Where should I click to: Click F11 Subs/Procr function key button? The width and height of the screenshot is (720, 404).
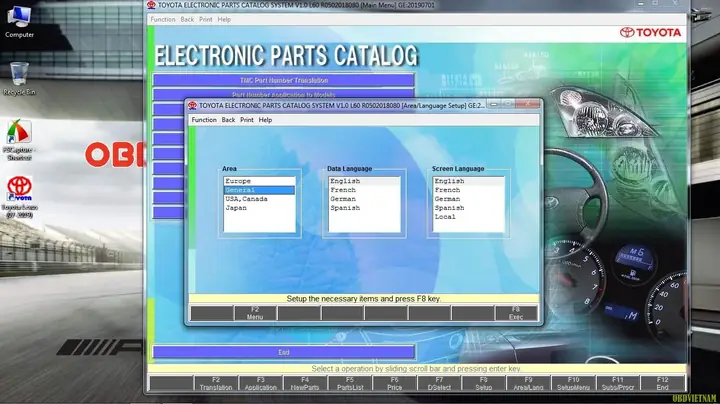coord(618,384)
